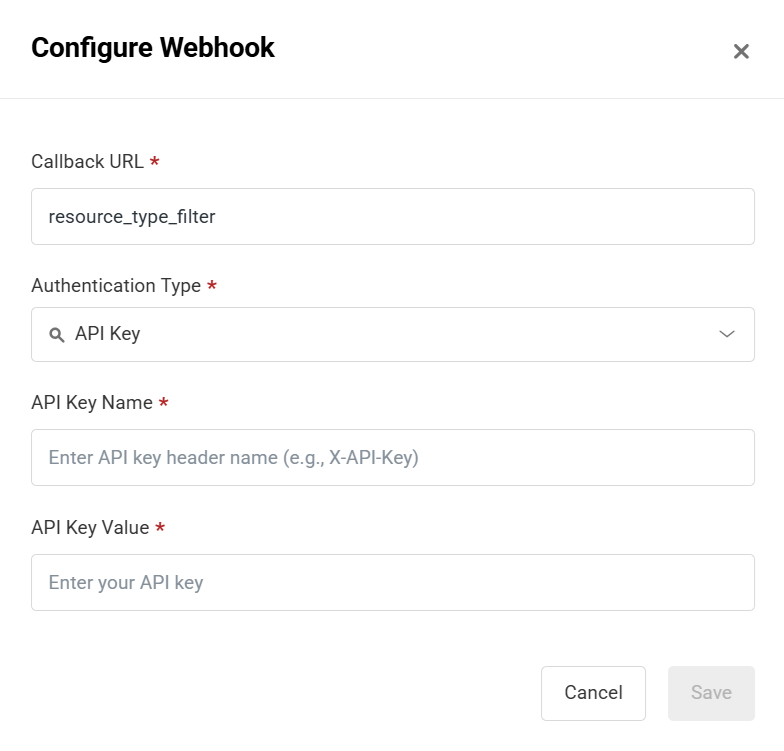This screenshot has height=751, width=784.
Task: Click the 'API Key Value' label
Action: 90,527
